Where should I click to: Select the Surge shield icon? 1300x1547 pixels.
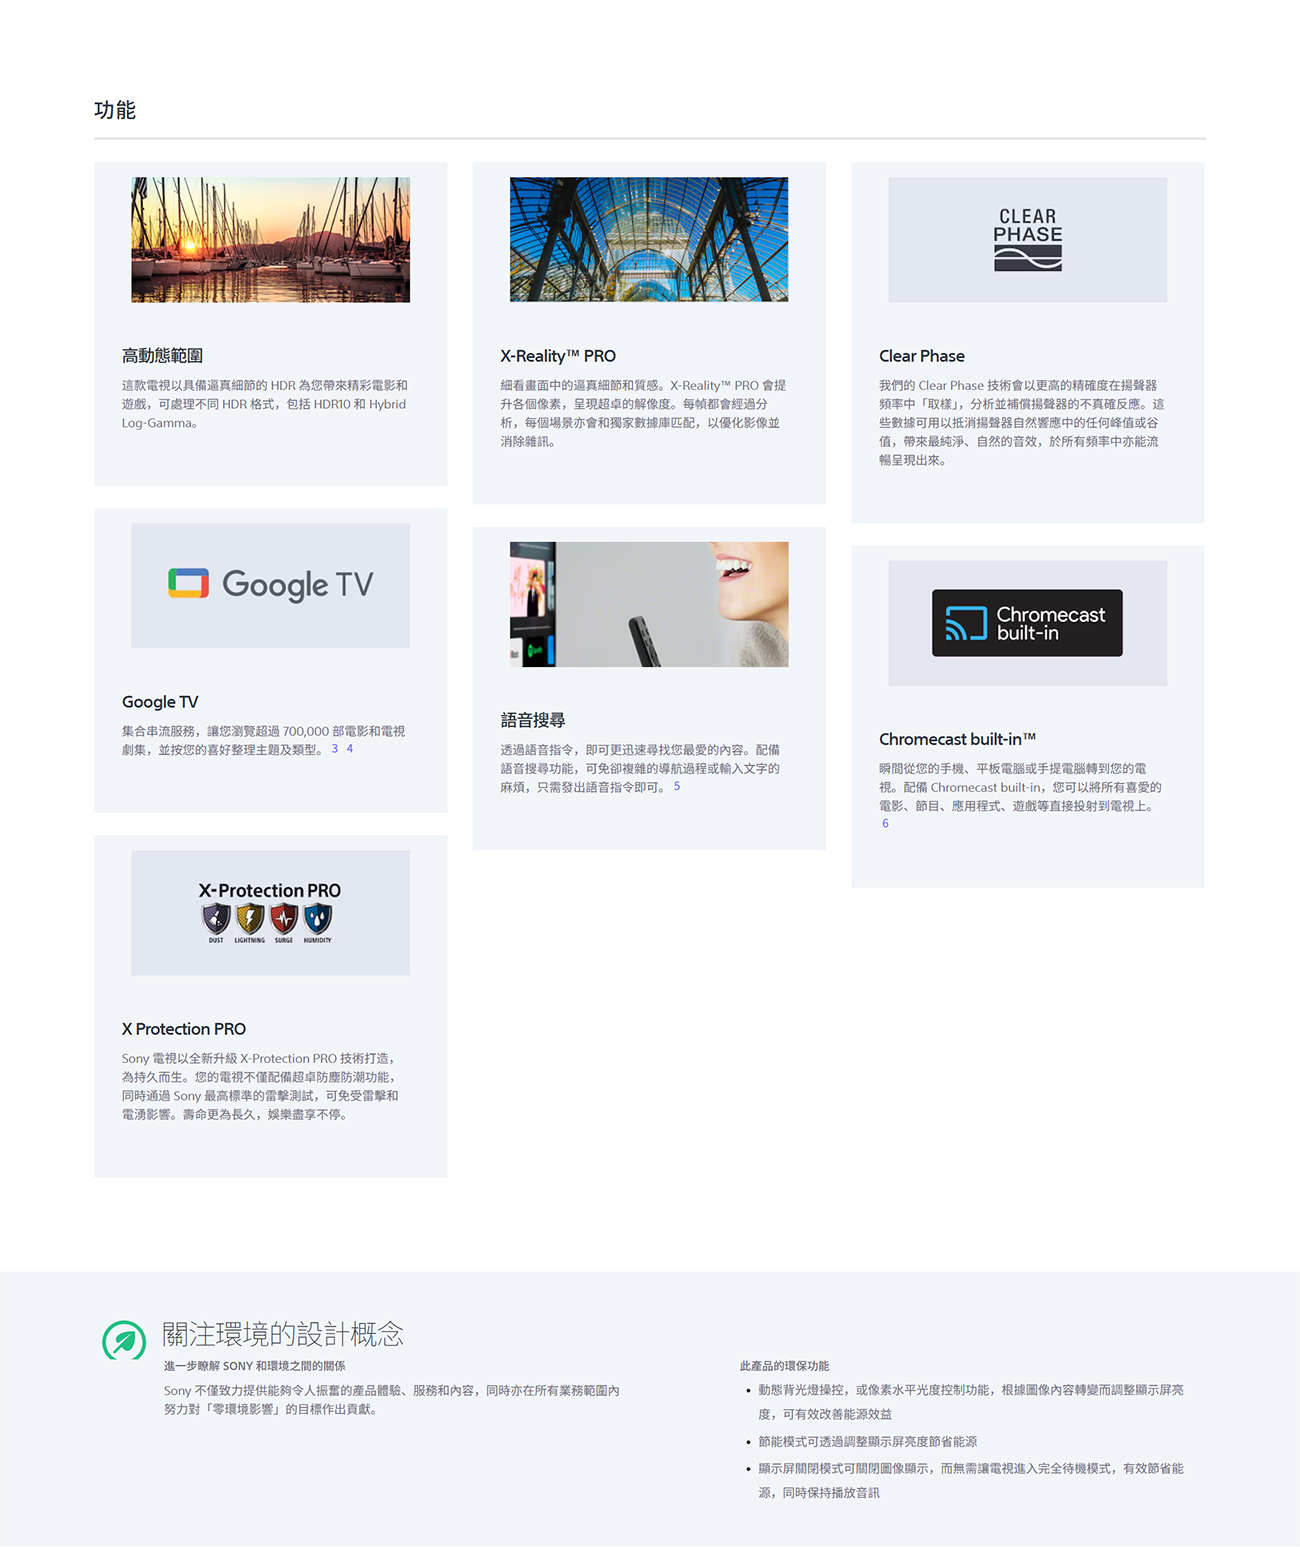(284, 918)
